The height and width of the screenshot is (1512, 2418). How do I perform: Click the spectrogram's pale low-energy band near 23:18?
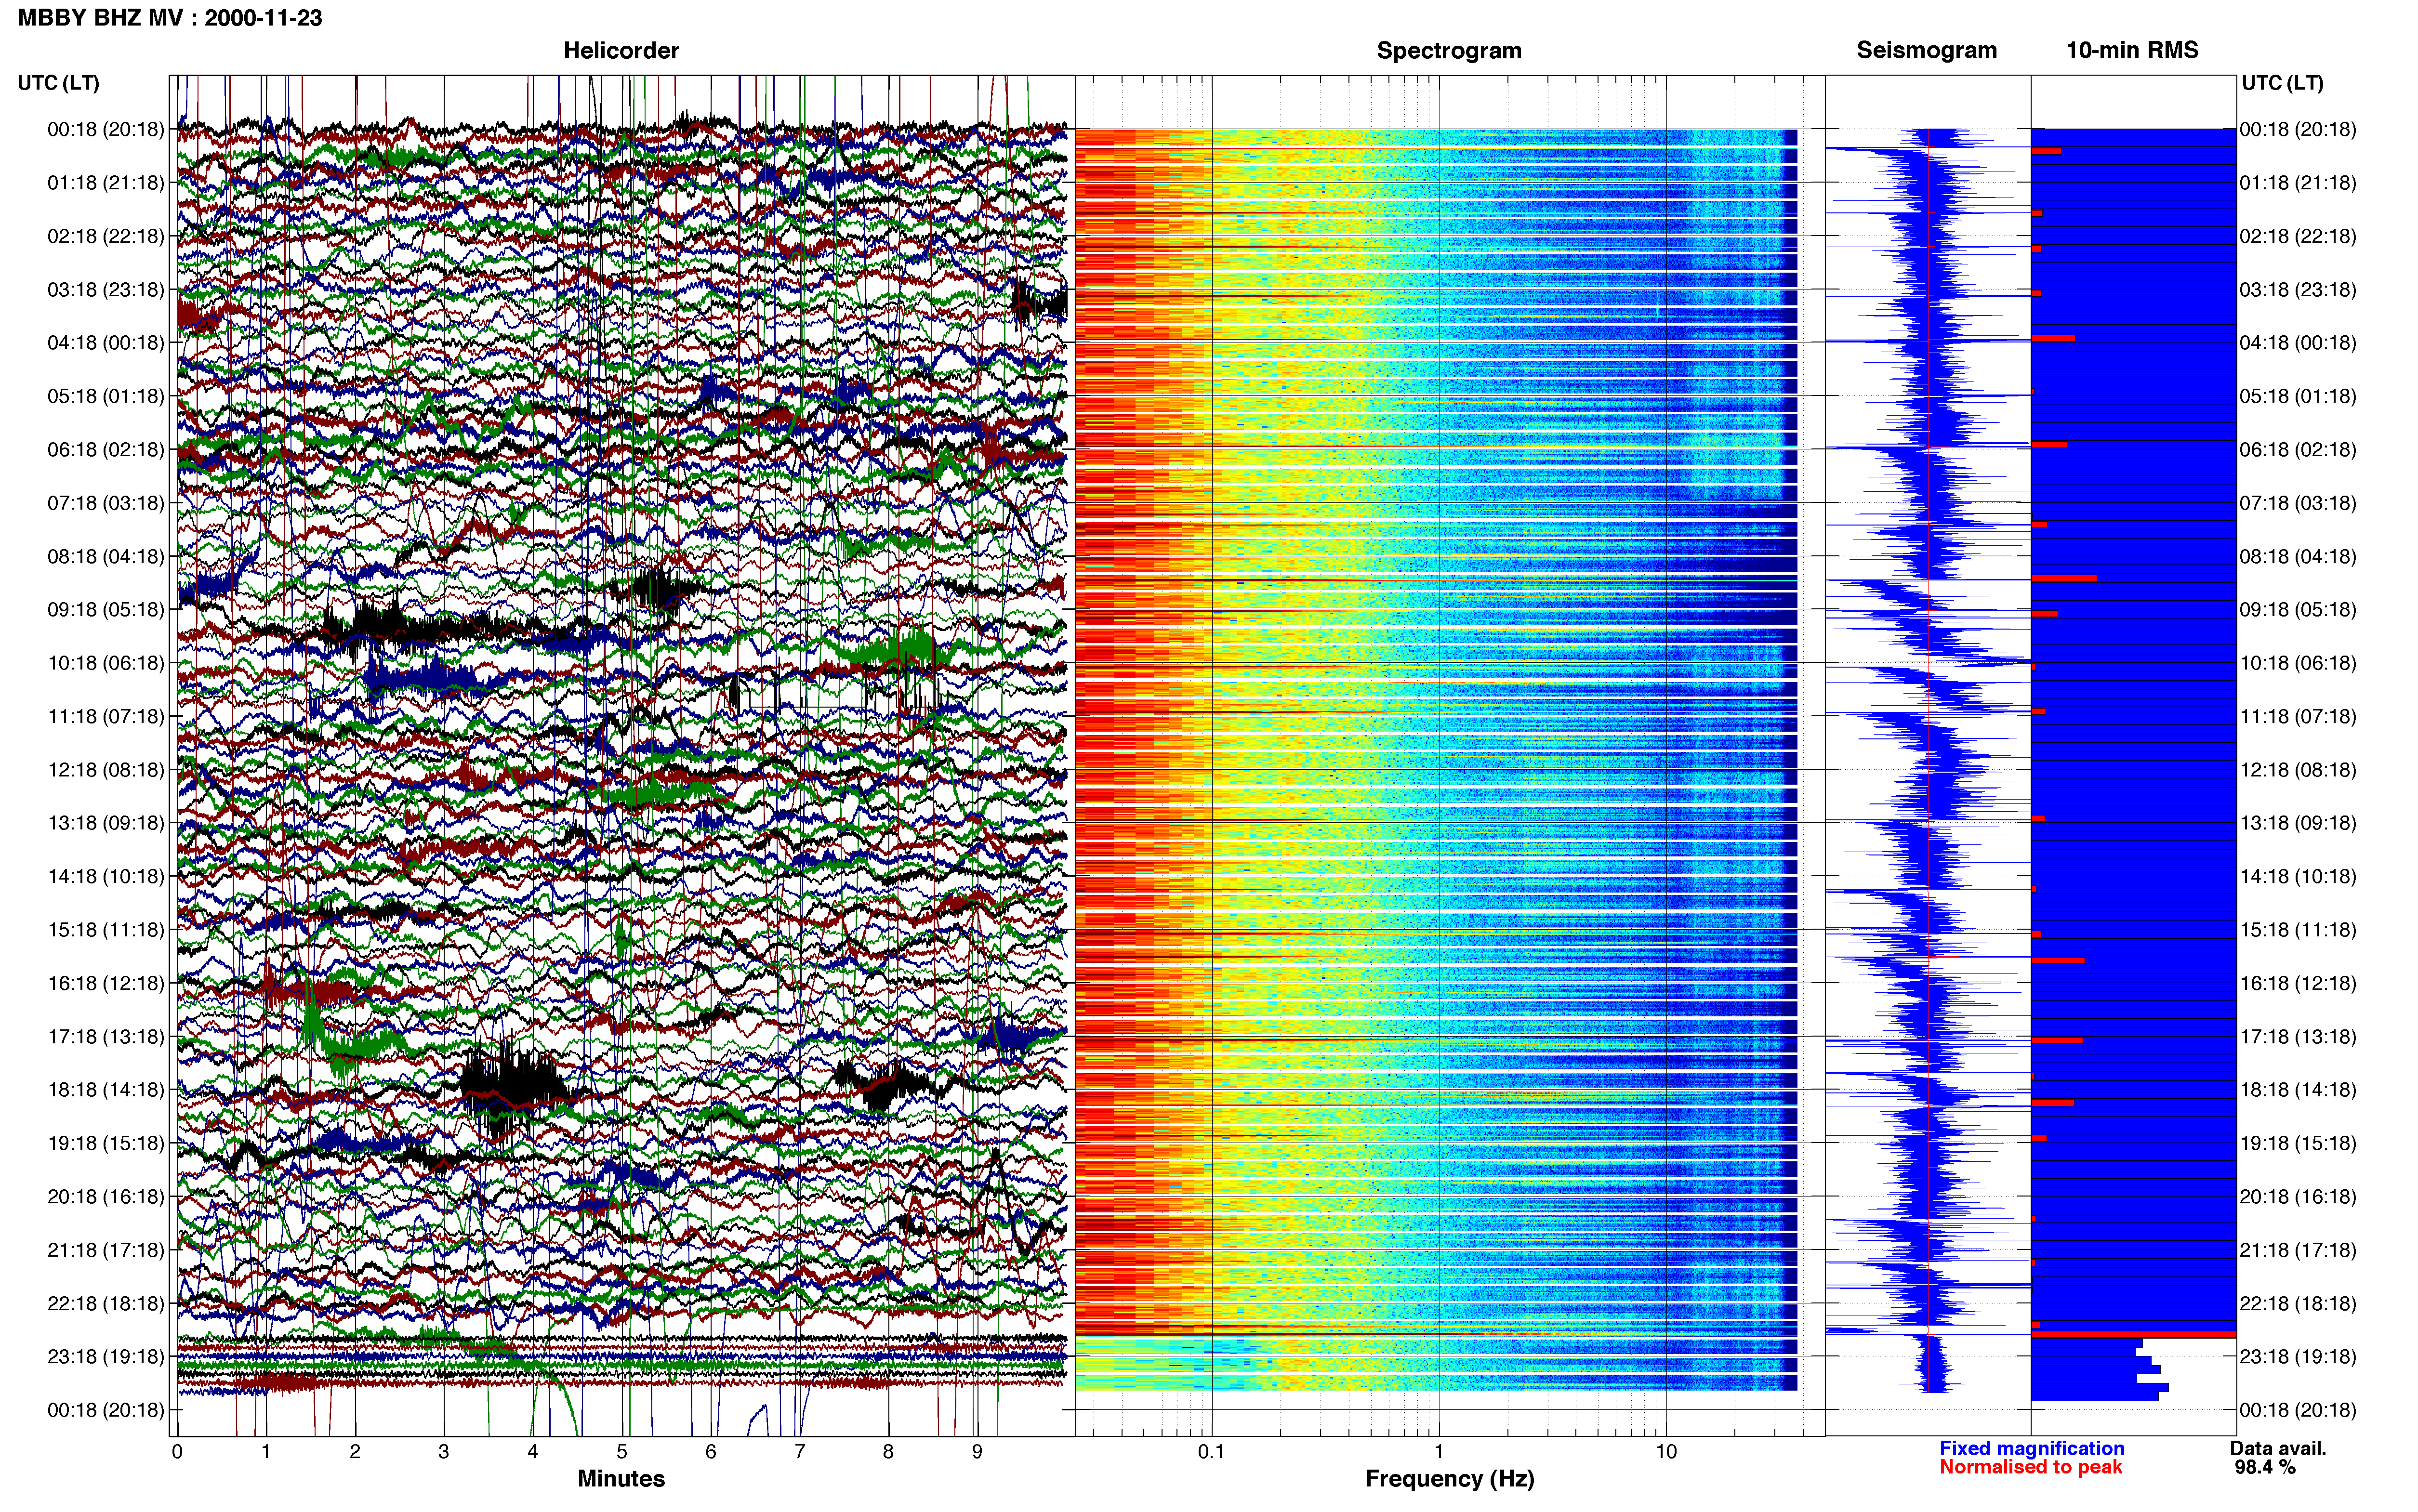pyautogui.click(x=1436, y=1364)
